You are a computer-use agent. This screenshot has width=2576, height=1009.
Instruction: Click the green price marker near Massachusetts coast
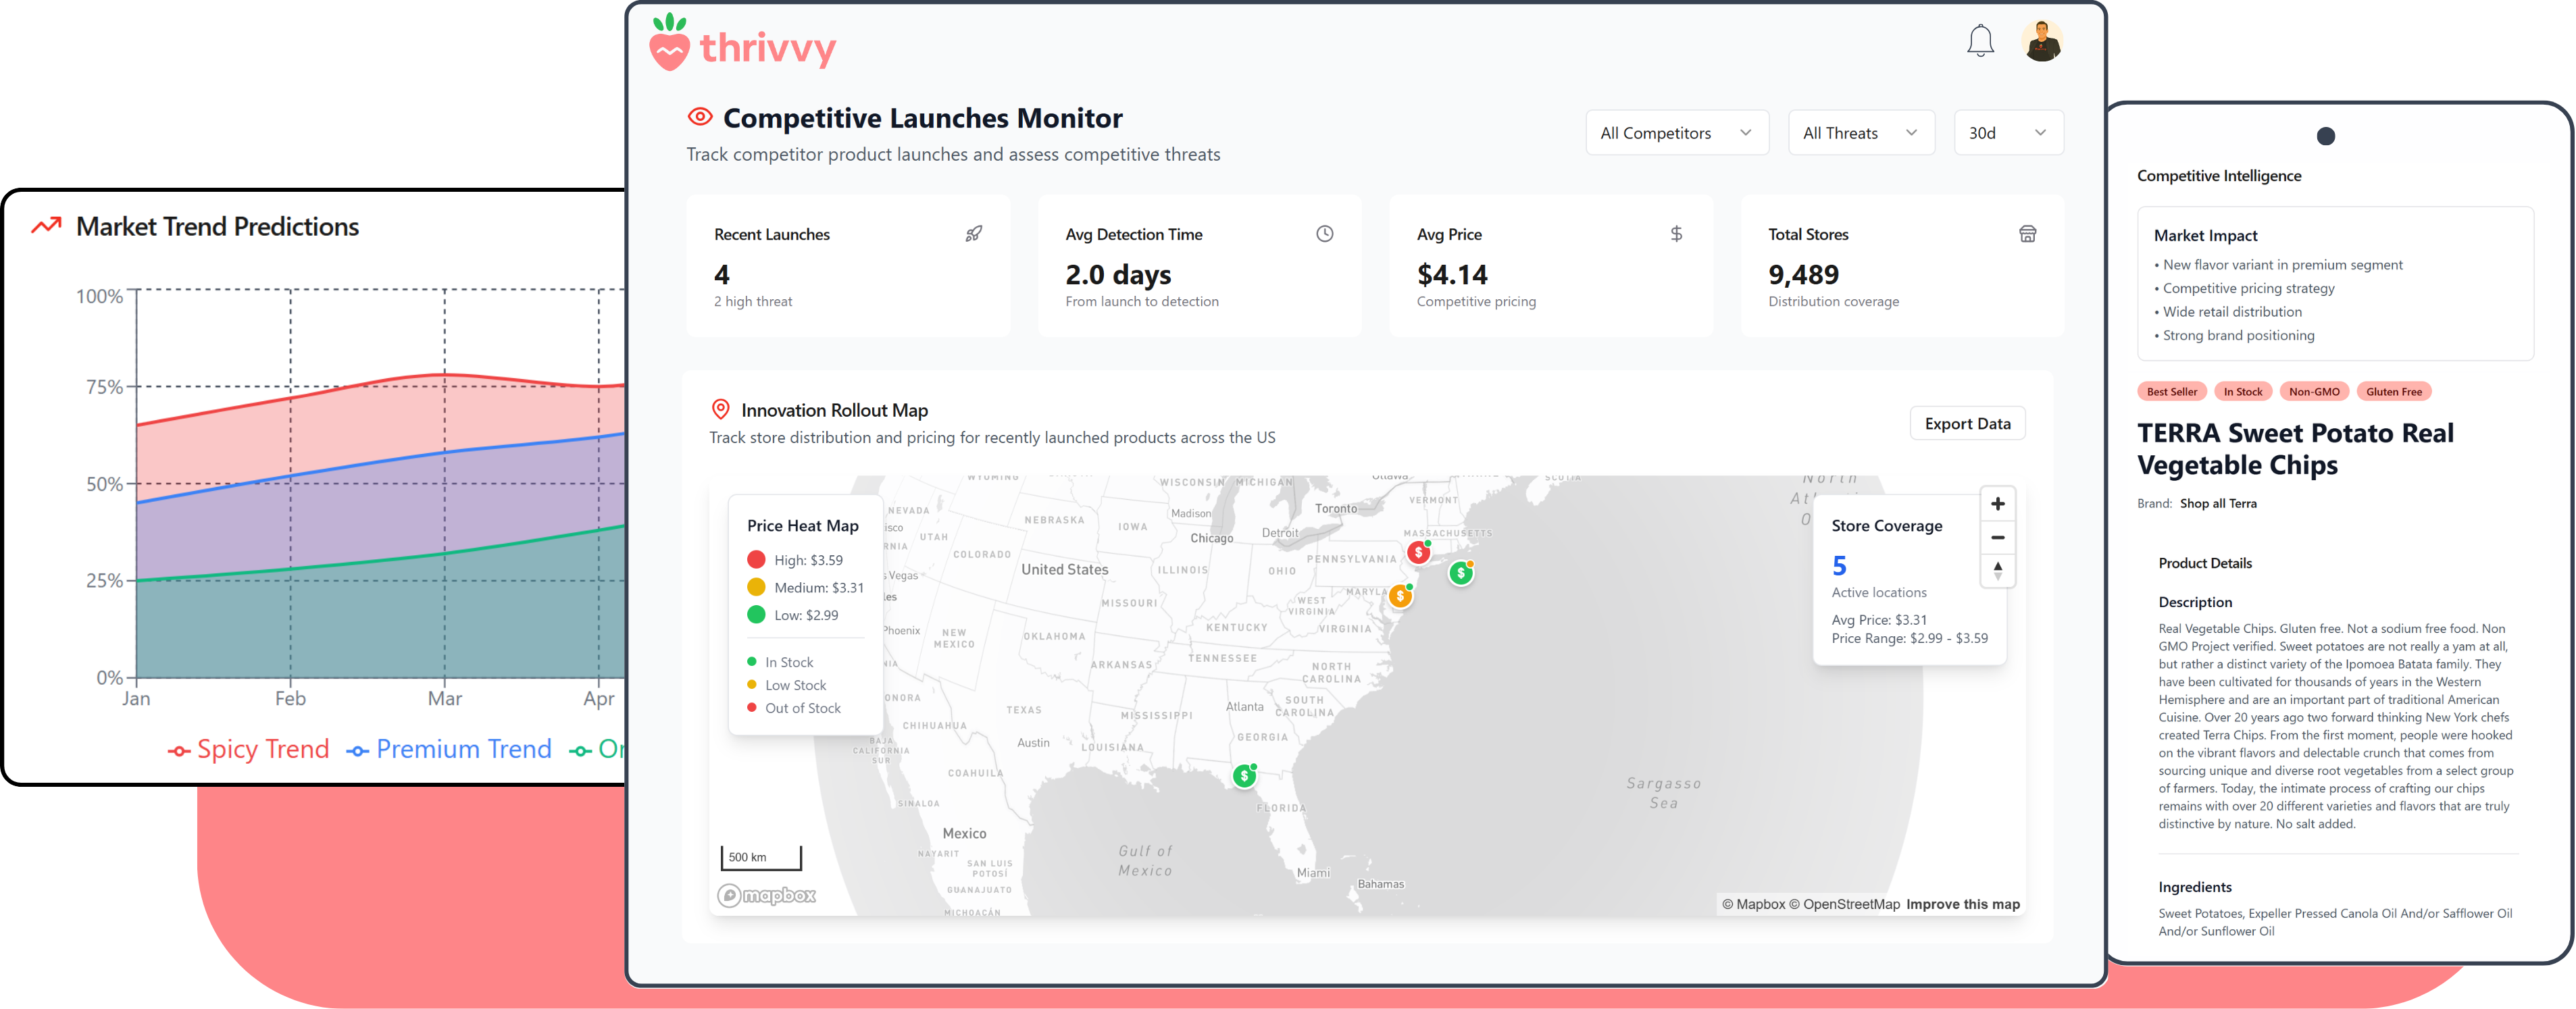[x=1461, y=573]
